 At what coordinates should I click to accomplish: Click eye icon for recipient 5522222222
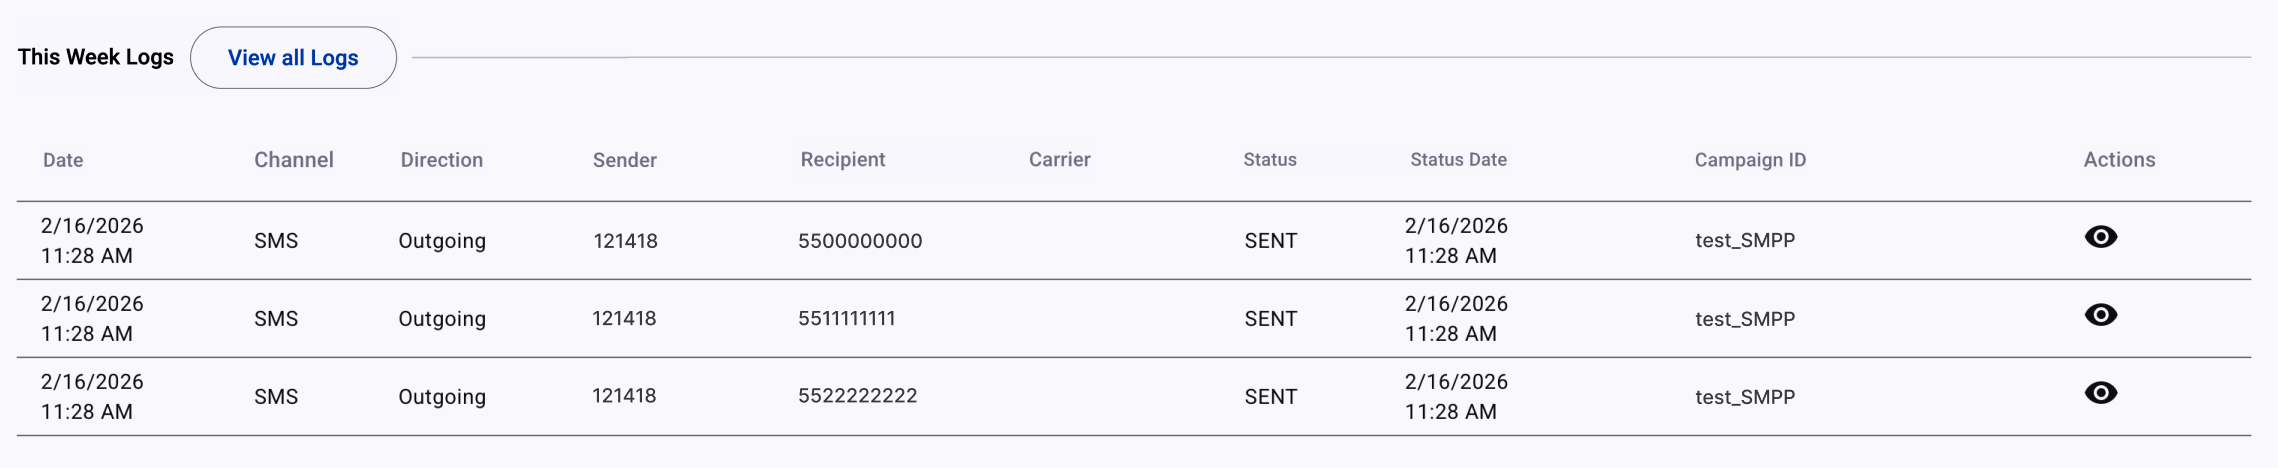(2100, 393)
